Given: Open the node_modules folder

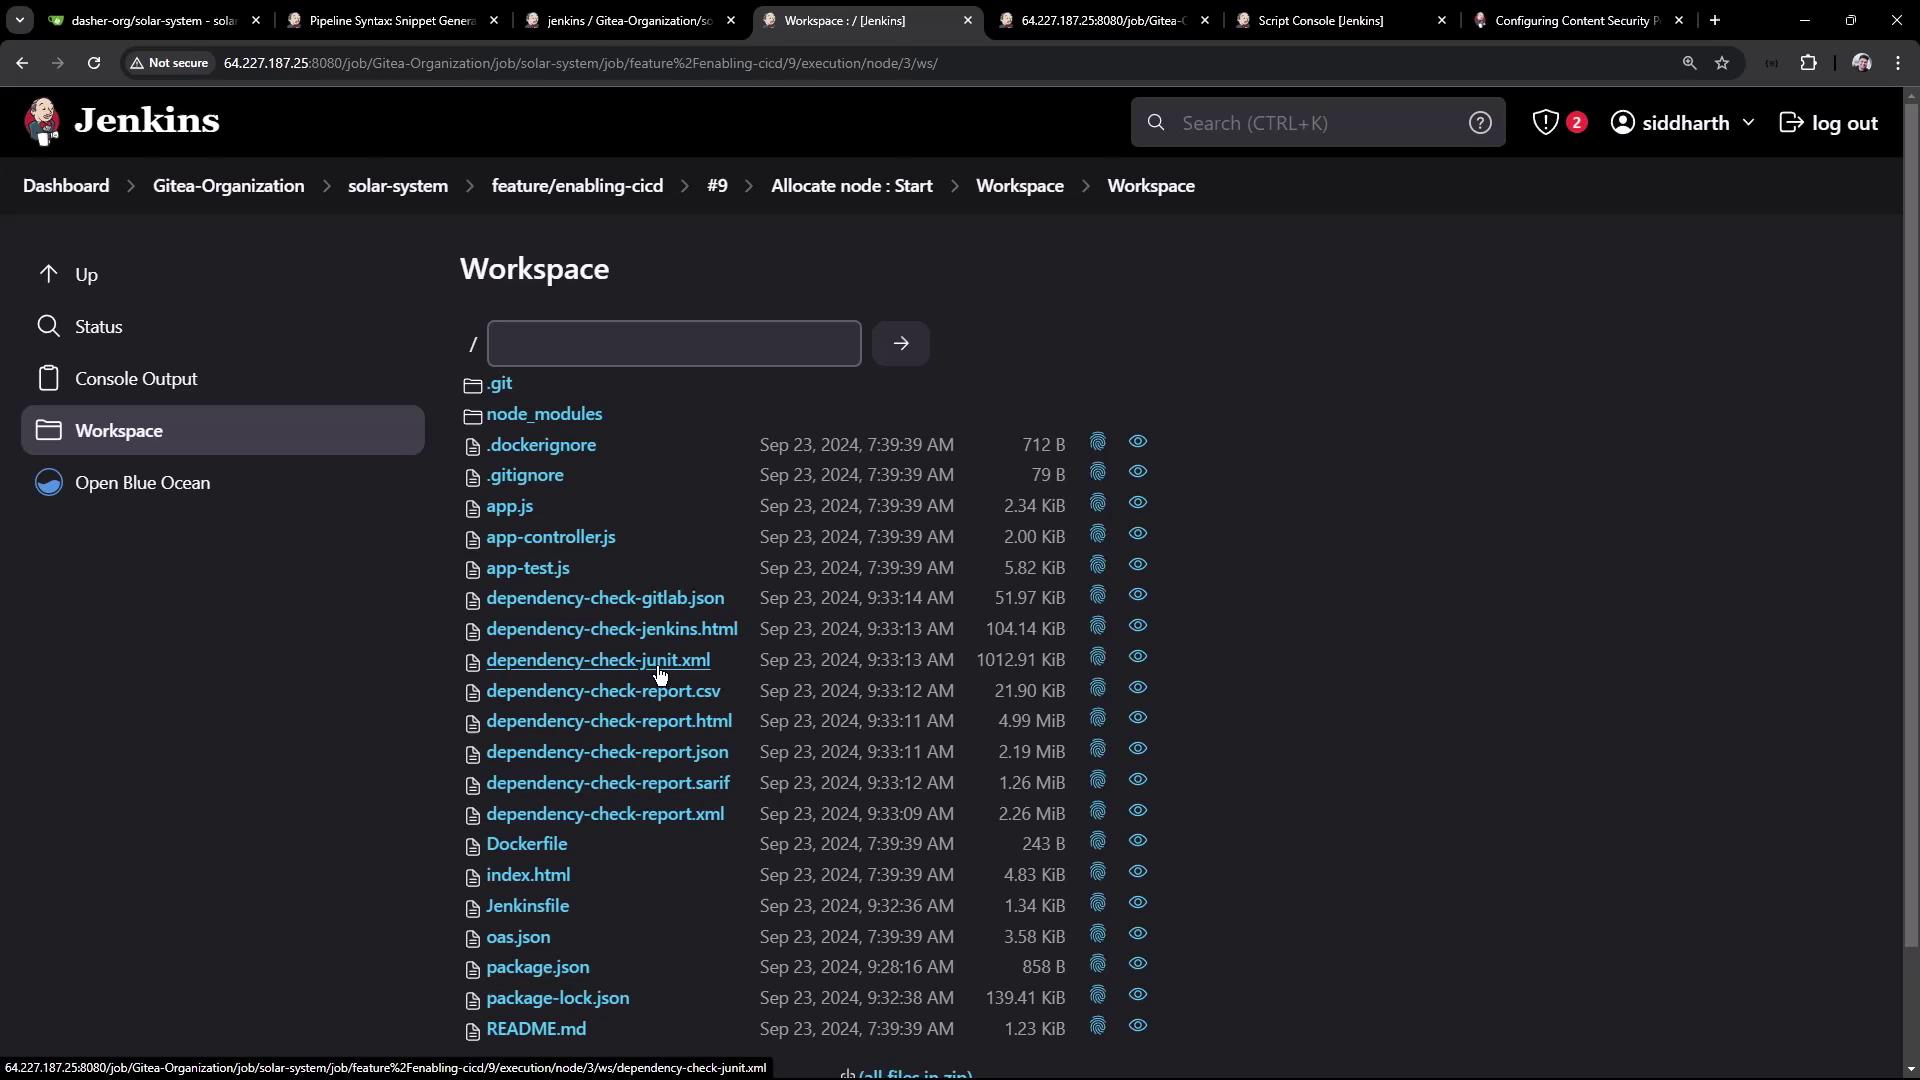Looking at the screenshot, I should point(544,414).
